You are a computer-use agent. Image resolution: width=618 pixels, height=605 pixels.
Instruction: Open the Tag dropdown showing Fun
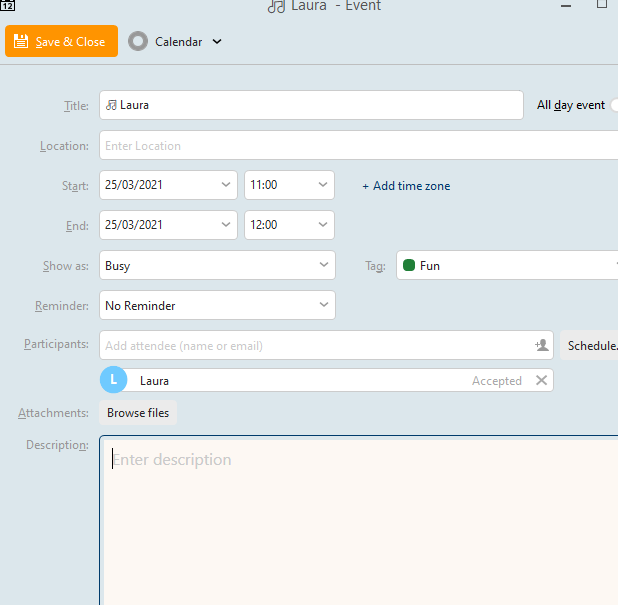click(x=507, y=265)
